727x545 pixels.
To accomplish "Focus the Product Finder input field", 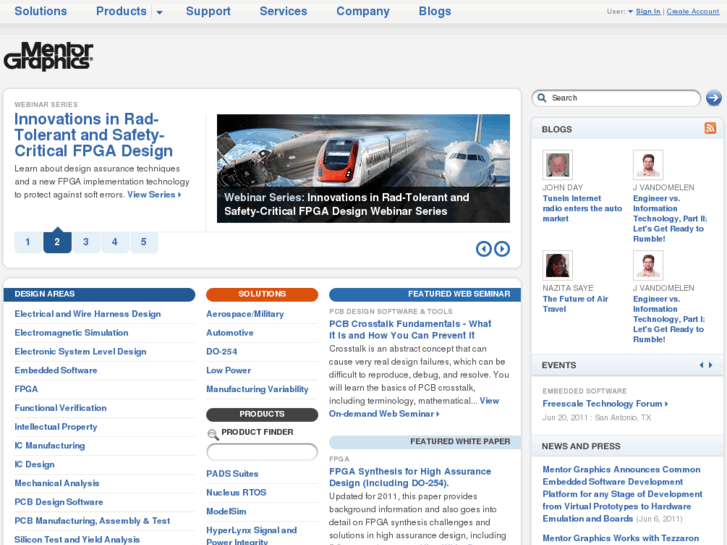I will [262, 452].
